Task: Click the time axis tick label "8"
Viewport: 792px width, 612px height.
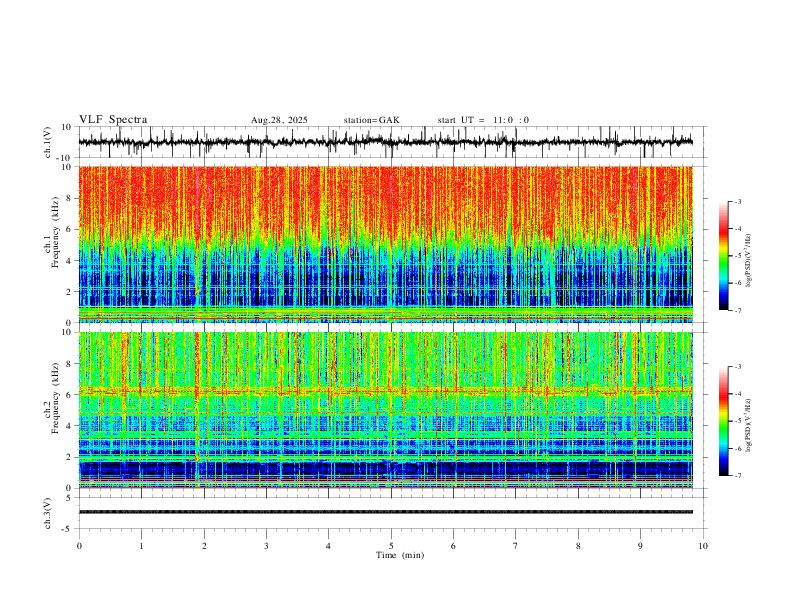Action: [578, 546]
